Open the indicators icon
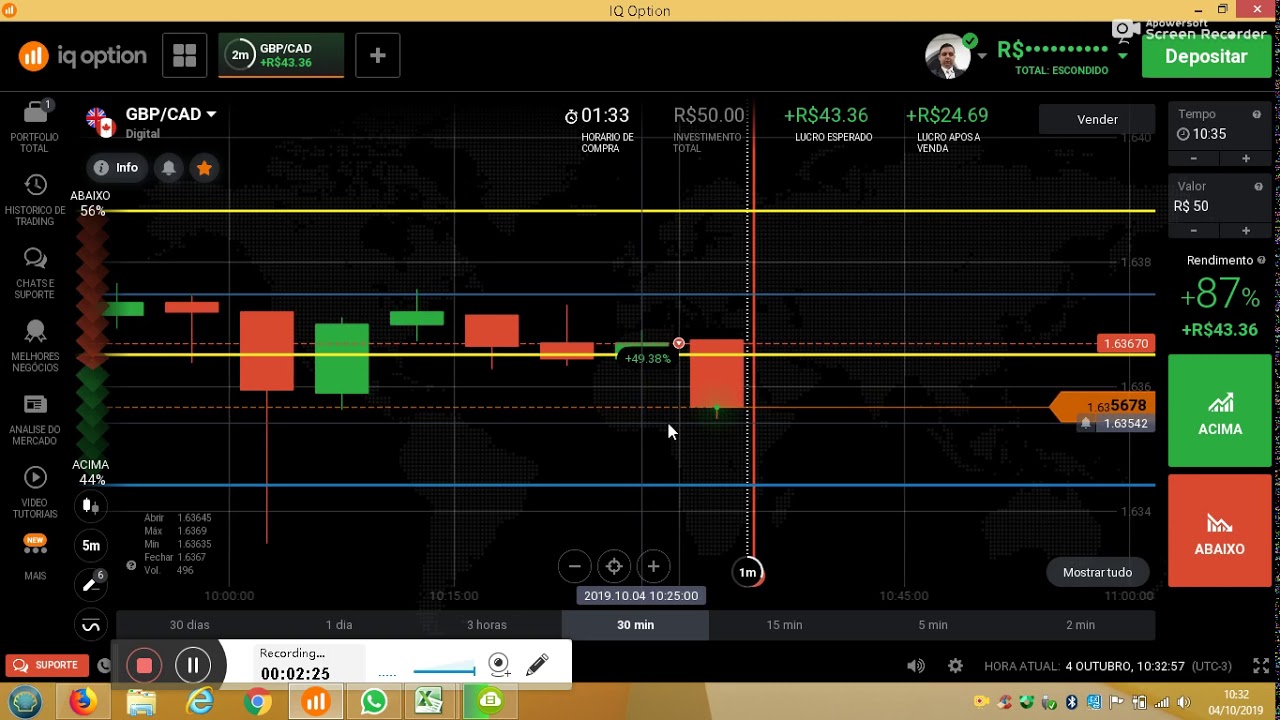1280x720 pixels. [x=91, y=625]
